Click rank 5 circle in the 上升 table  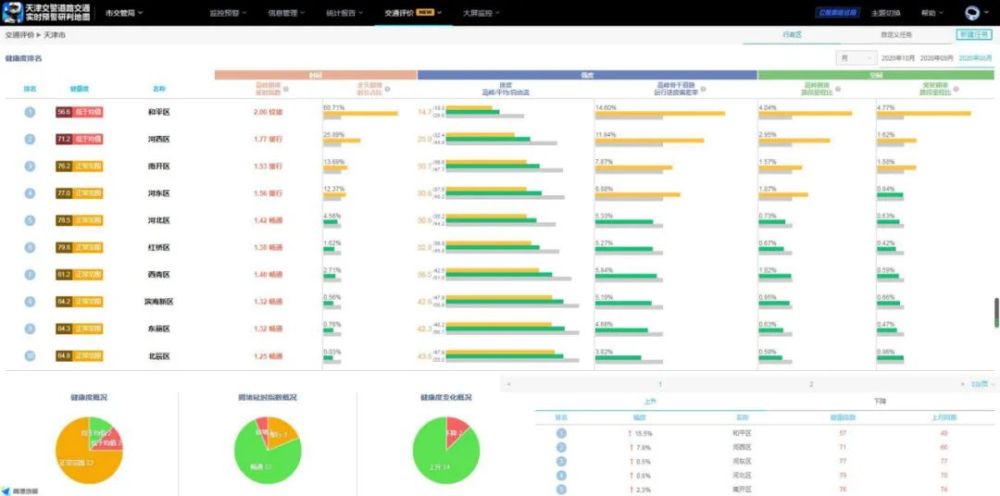pyautogui.click(x=561, y=489)
